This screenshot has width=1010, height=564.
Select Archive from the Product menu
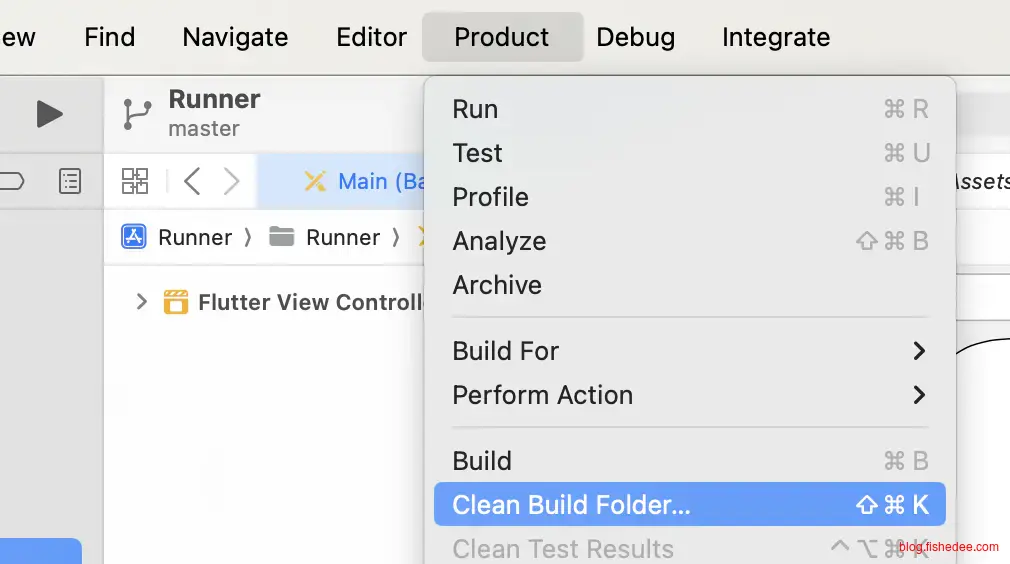pos(497,285)
